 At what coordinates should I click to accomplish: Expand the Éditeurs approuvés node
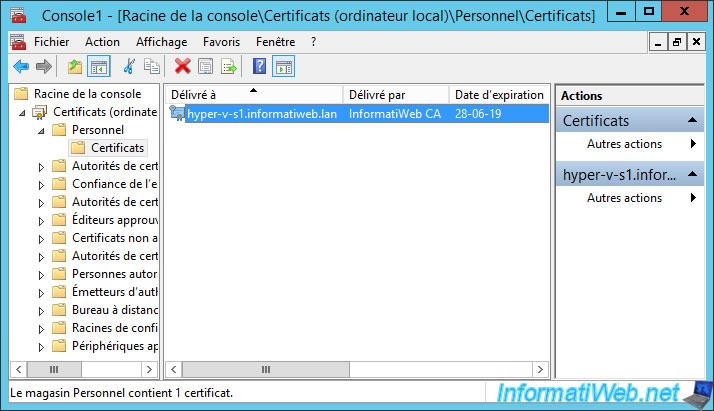coord(41,221)
